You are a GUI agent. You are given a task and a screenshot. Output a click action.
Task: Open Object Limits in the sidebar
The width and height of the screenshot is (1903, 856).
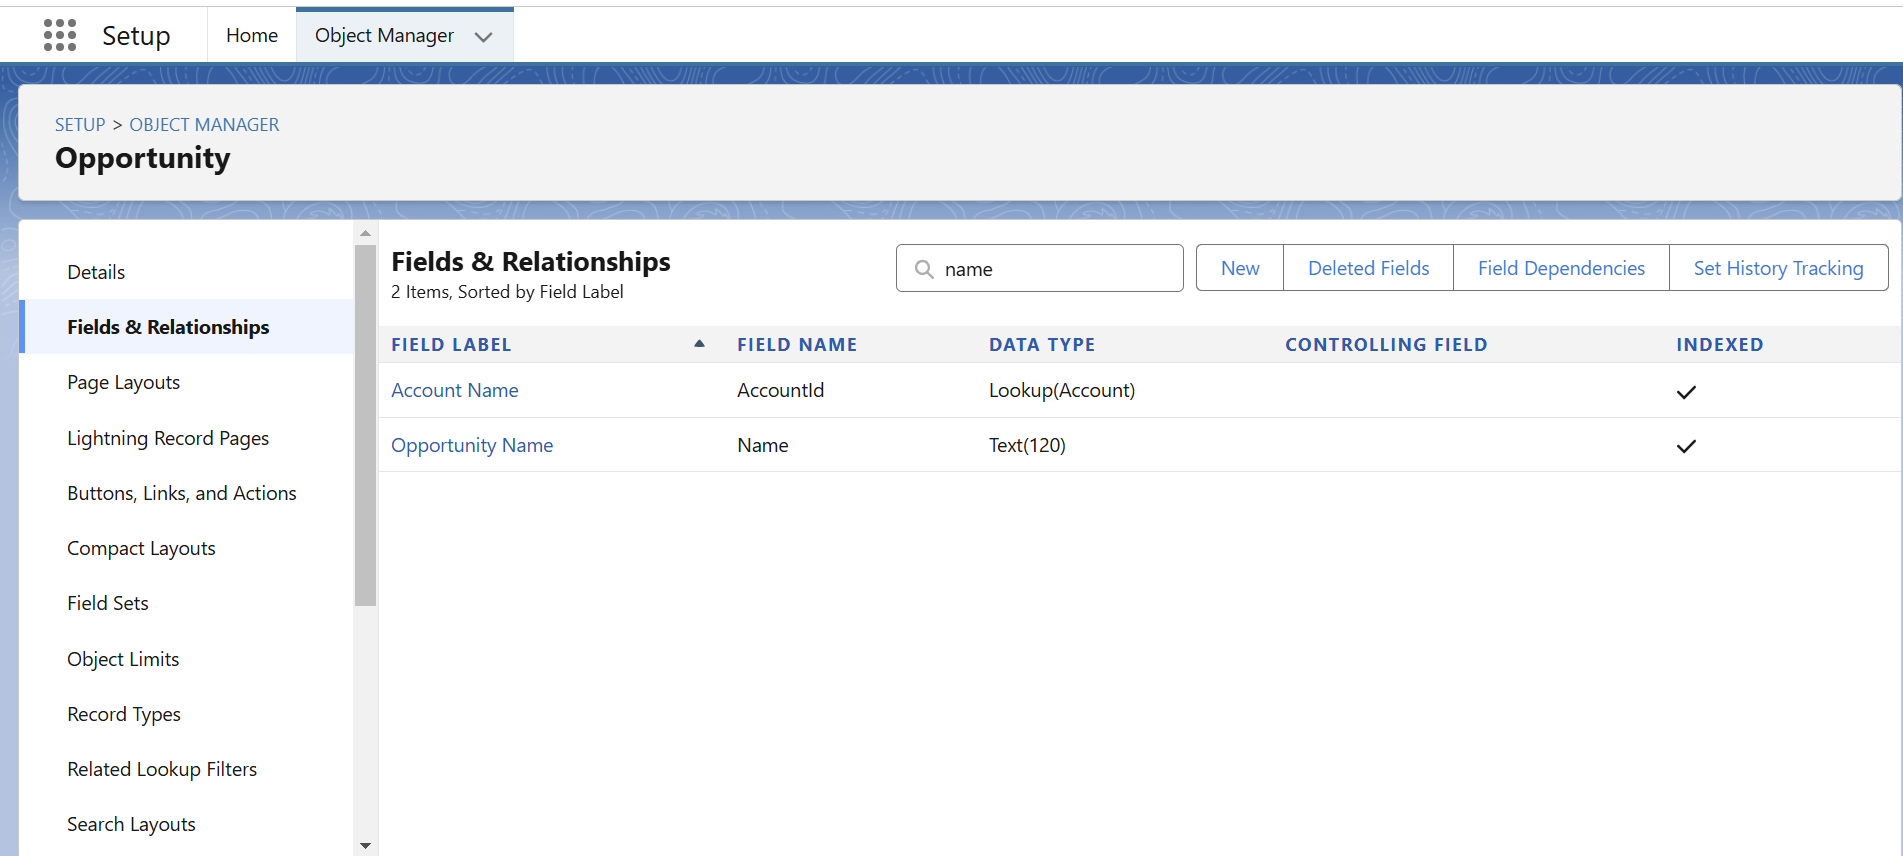click(123, 659)
